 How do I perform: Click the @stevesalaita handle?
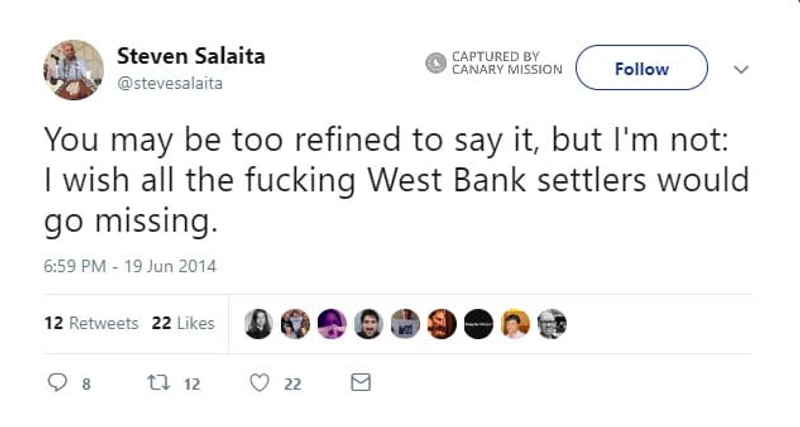pyautogui.click(x=170, y=83)
